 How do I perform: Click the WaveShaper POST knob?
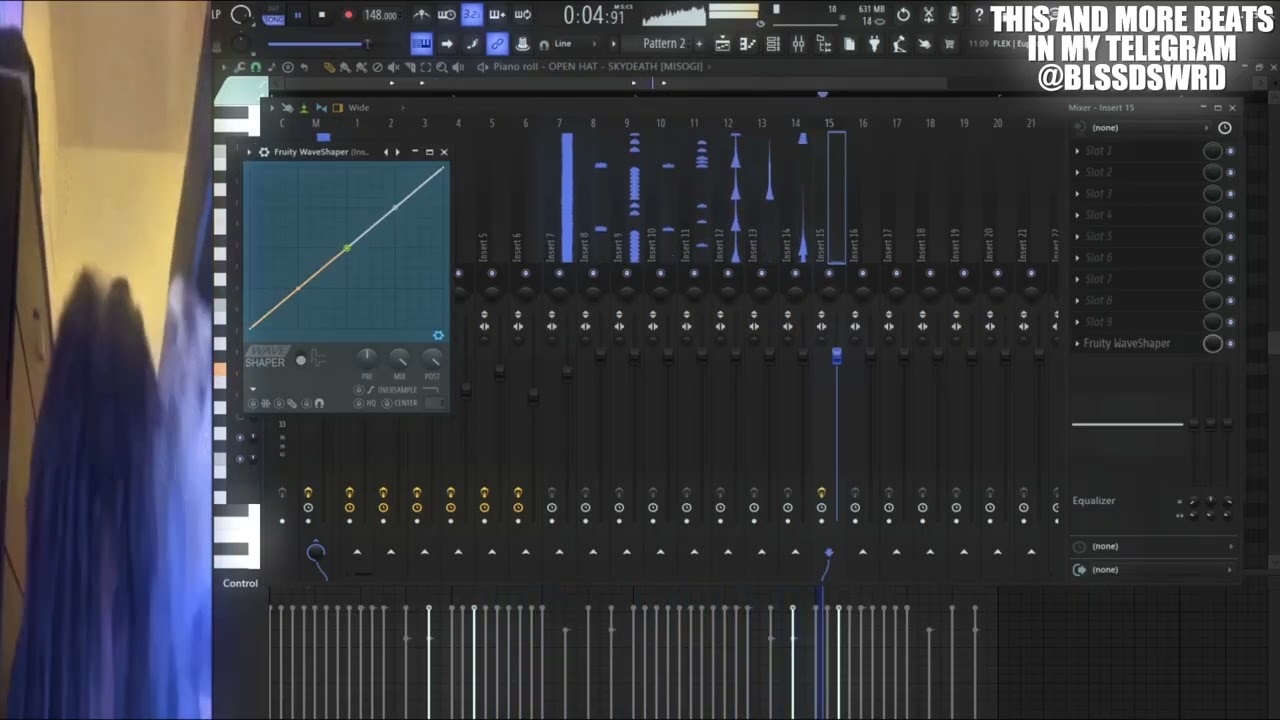[432, 357]
